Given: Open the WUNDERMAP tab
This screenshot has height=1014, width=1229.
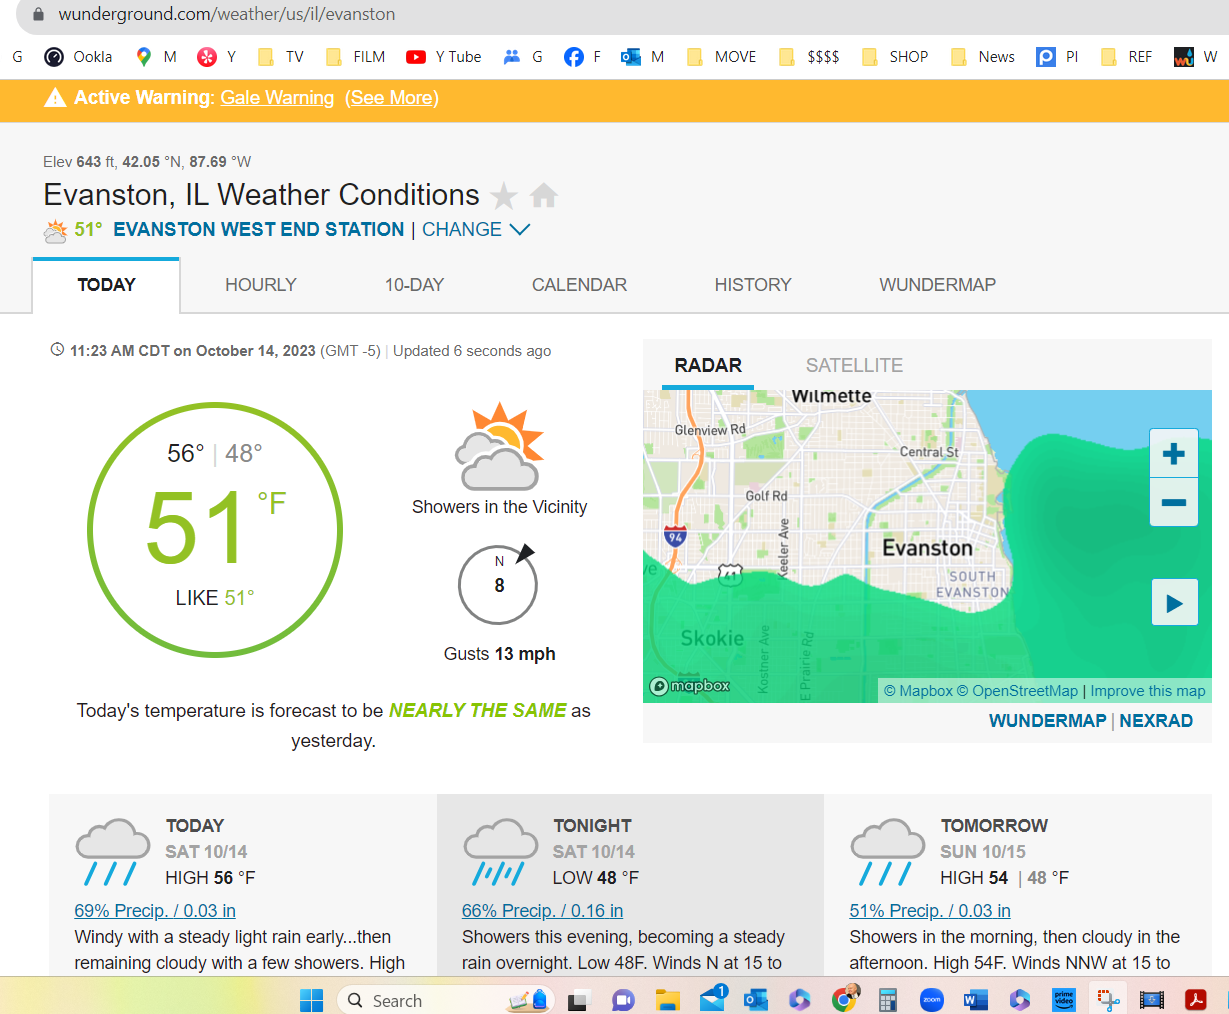Looking at the screenshot, I should tap(937, 285).
